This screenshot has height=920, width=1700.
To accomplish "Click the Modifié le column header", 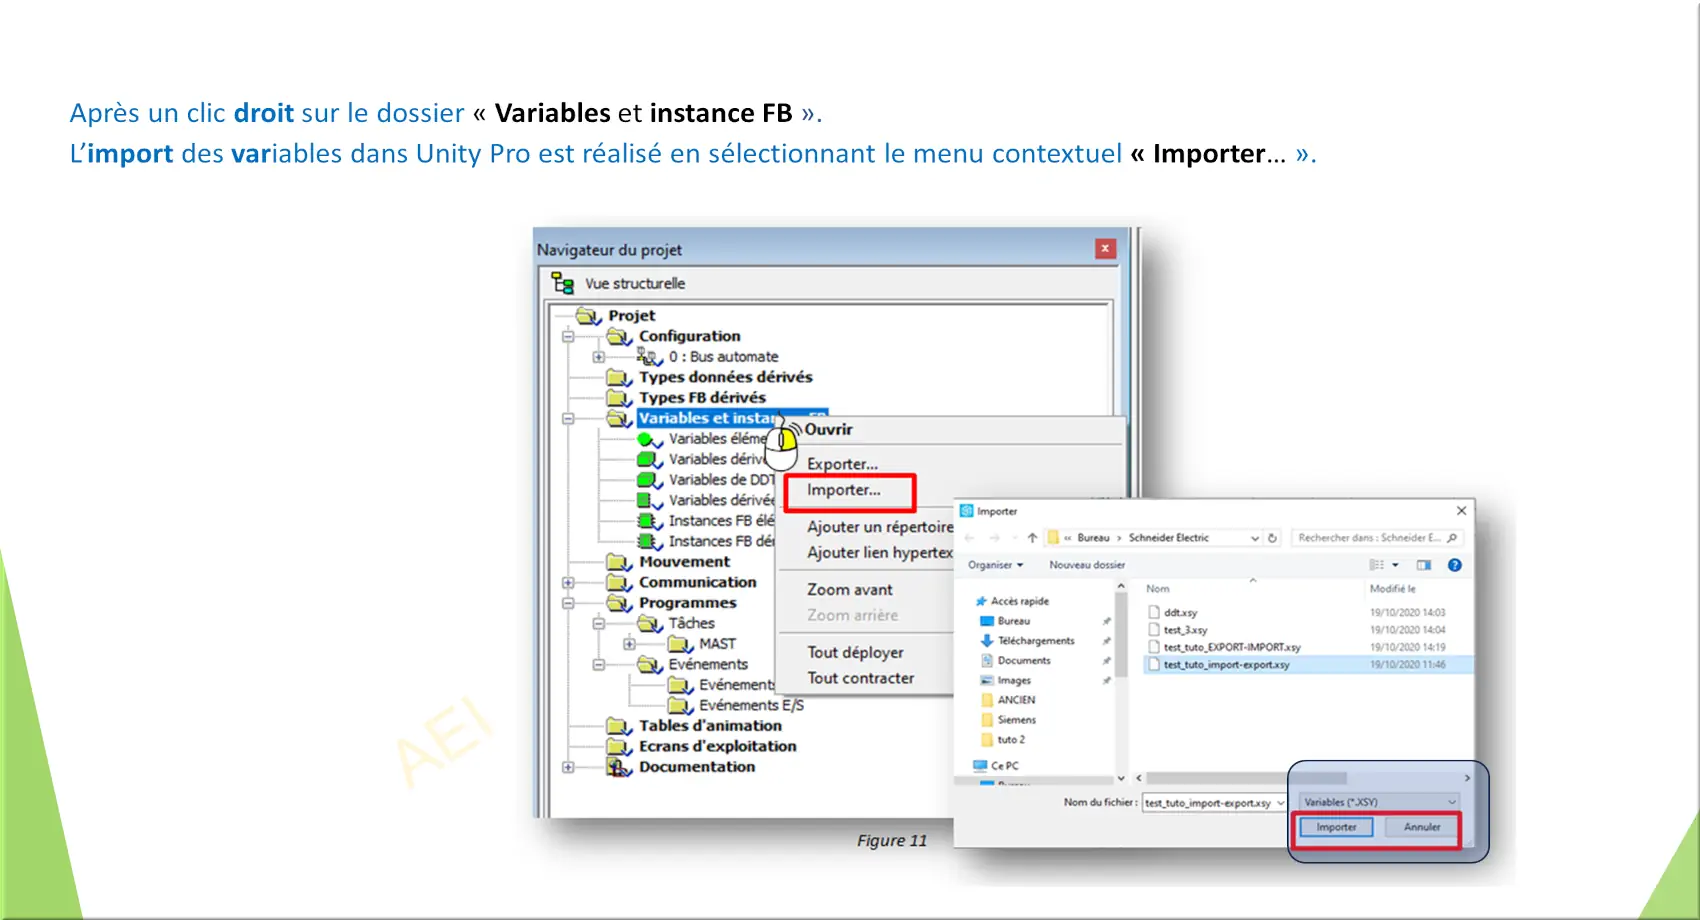I will pos(1392,589).
